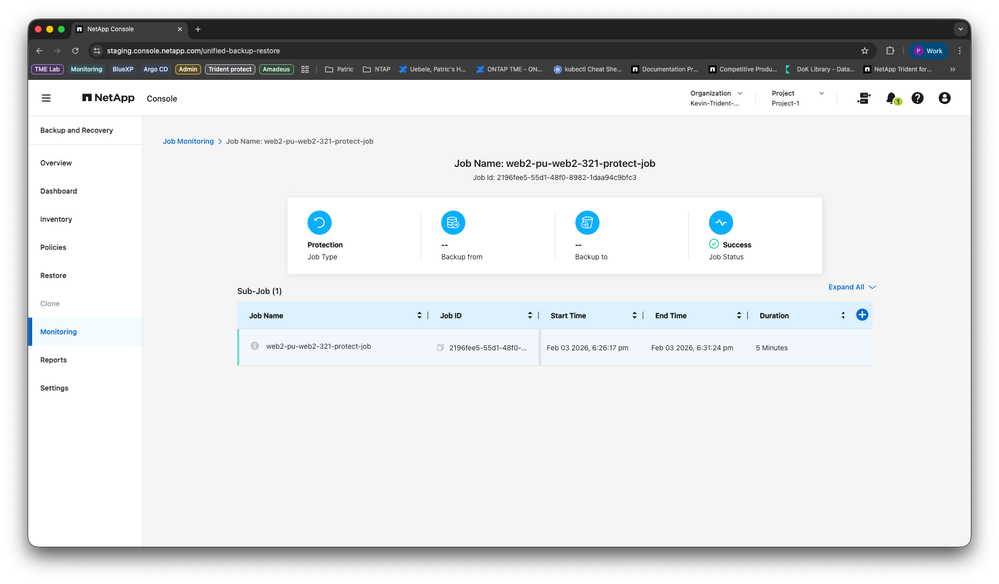This screenshot has height=584, width=999.
Task: Click the green Success checkmark icon
Action: (x=714, y=244)
